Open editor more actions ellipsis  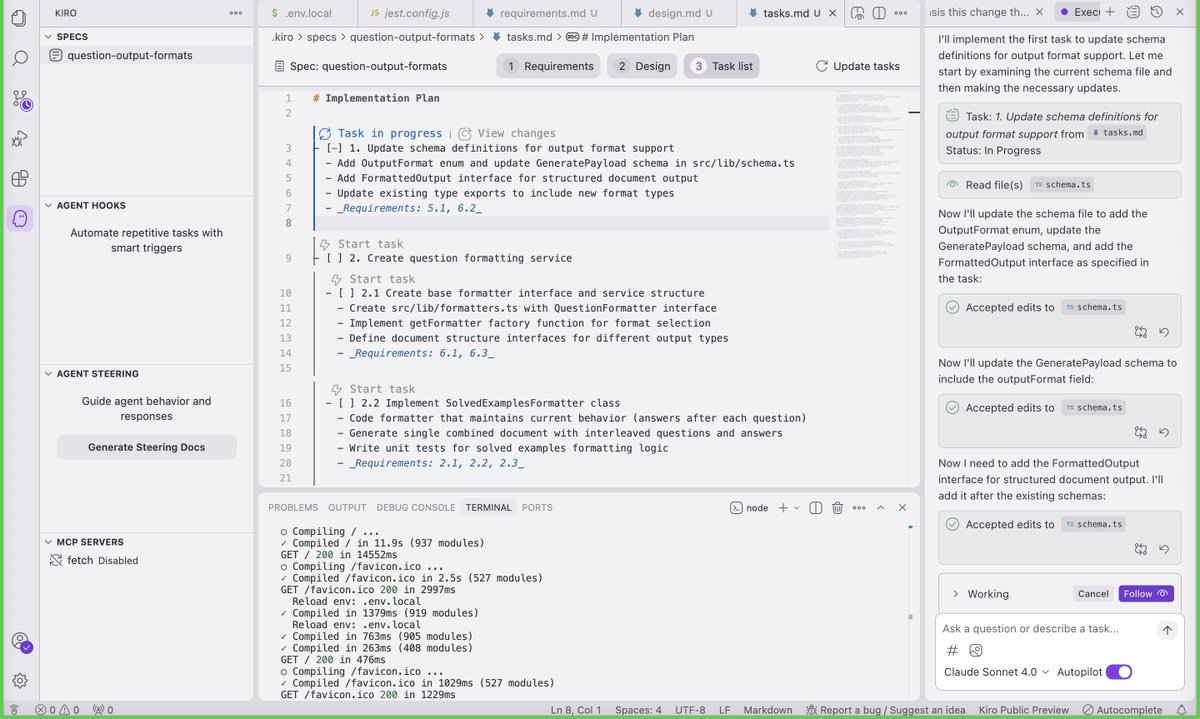[902, 13]
